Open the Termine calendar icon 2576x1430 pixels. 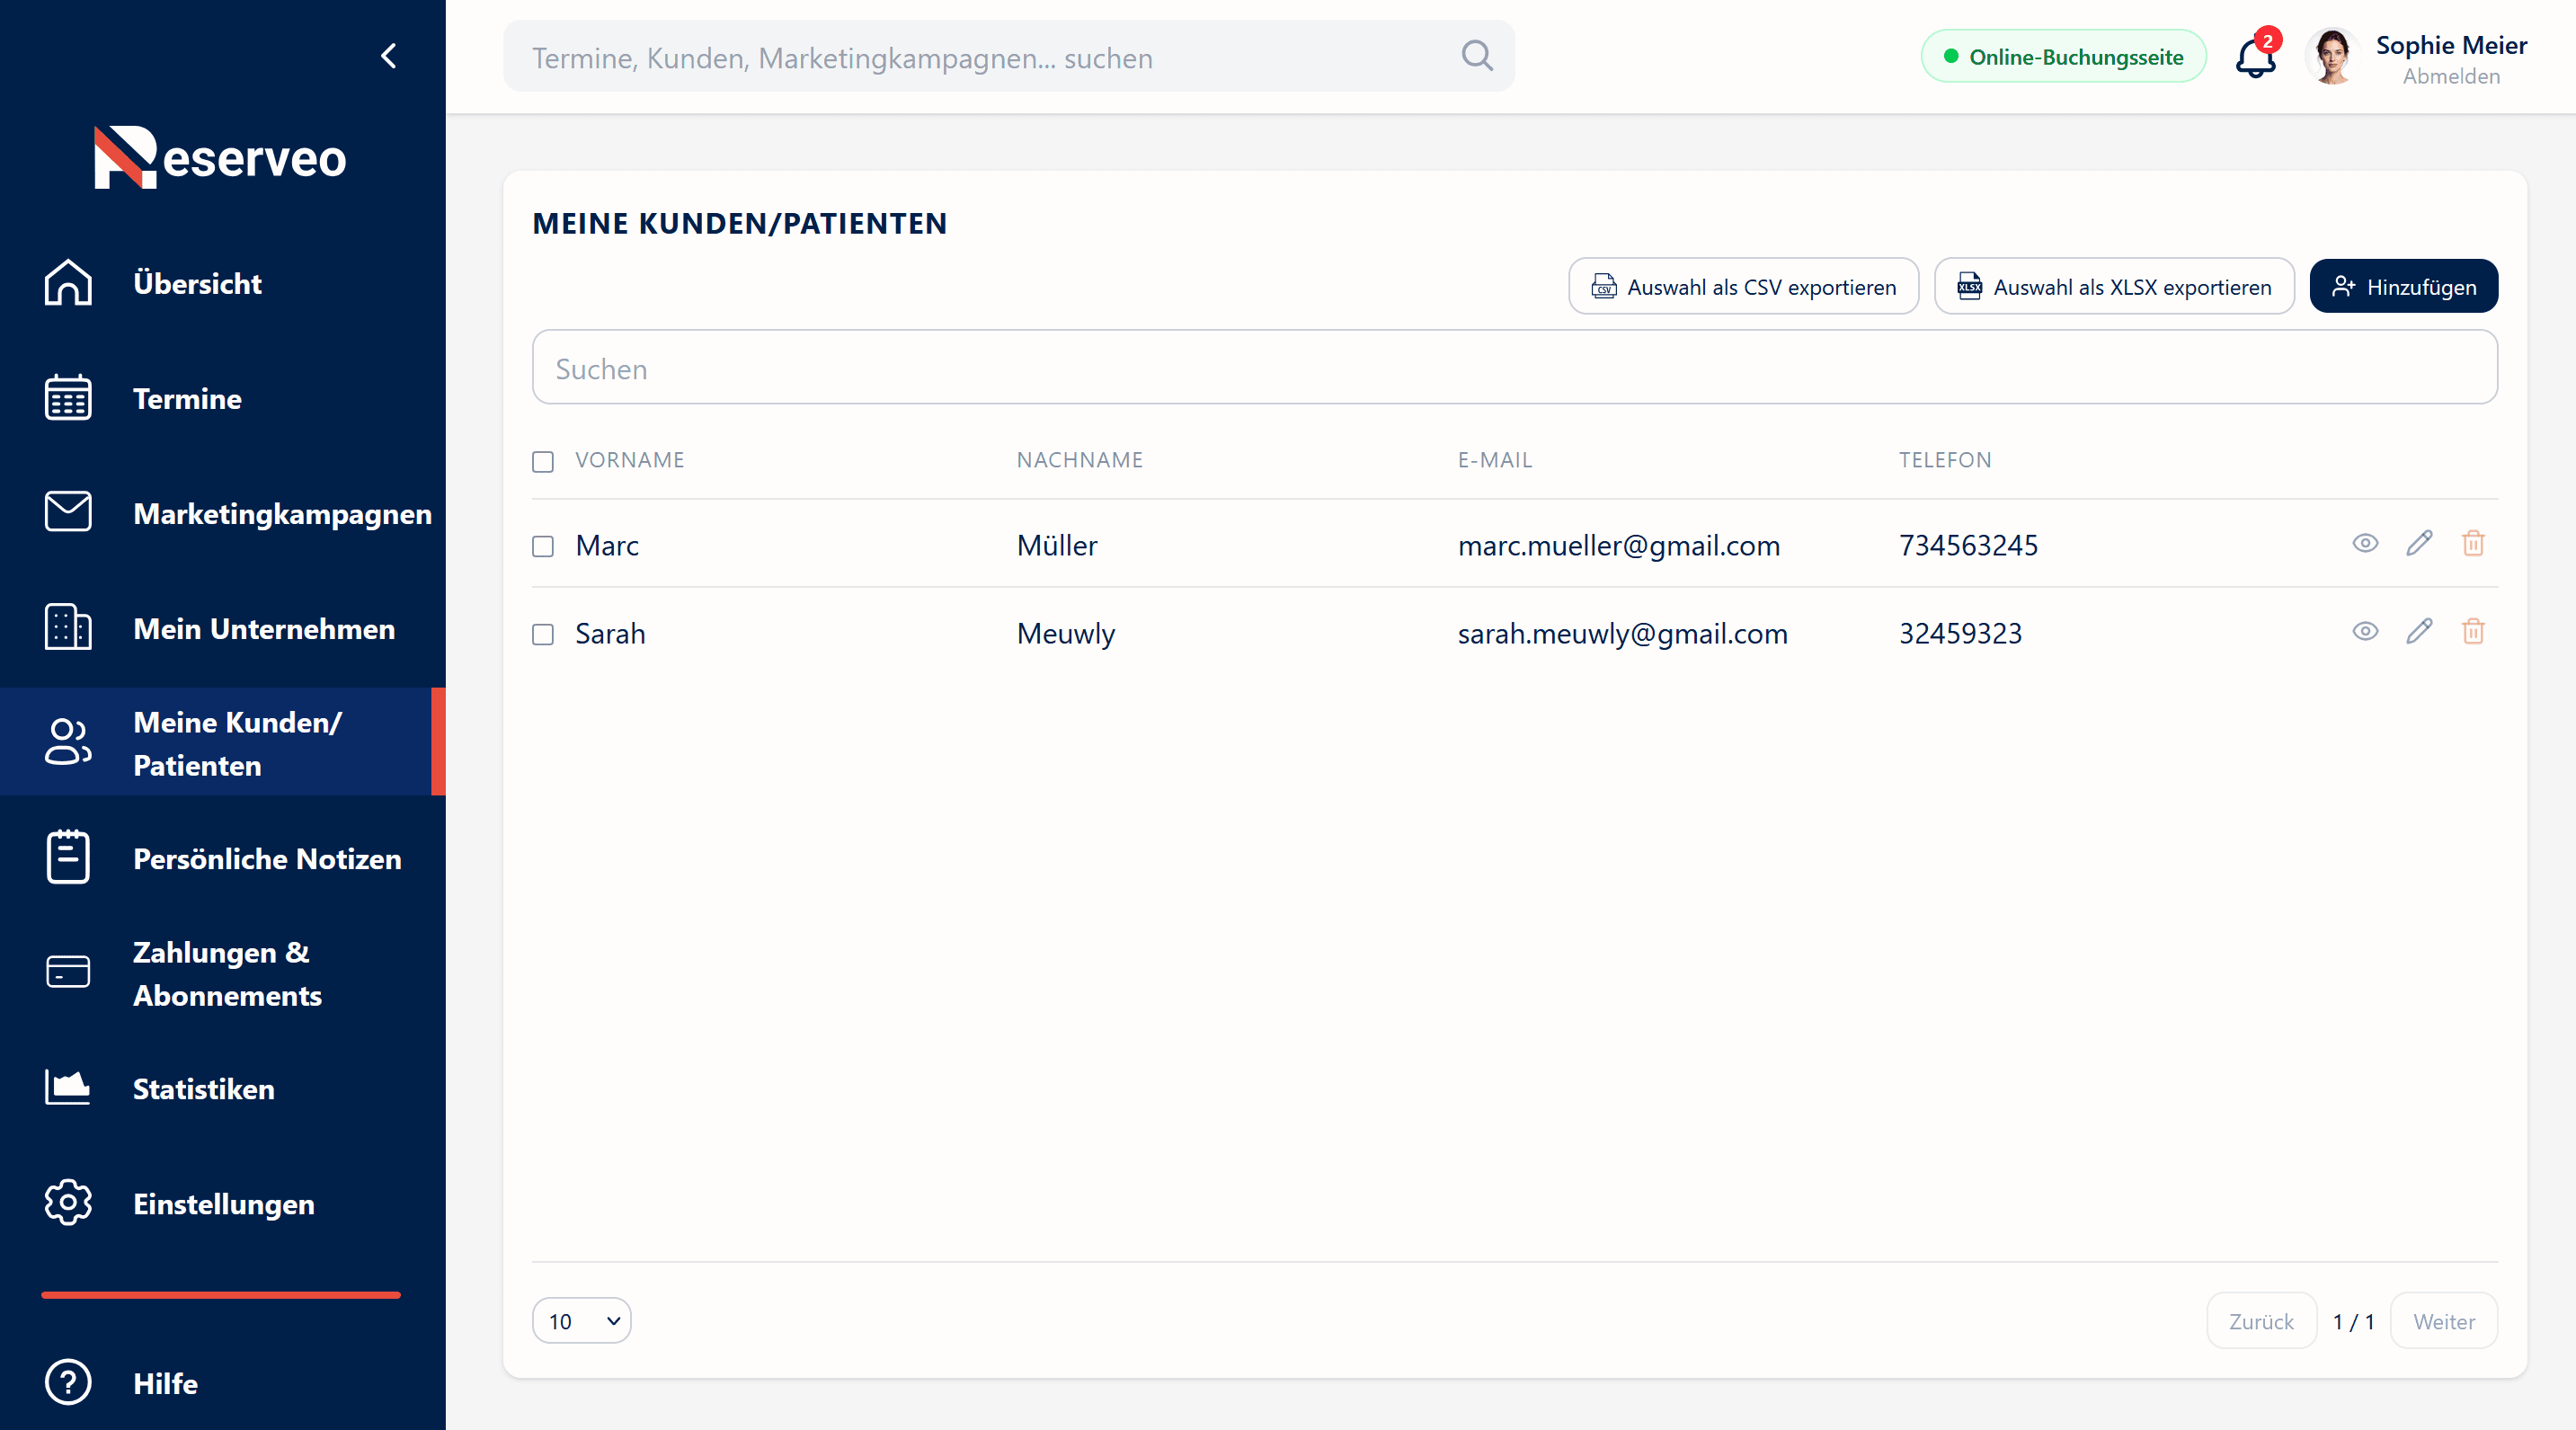pyautogui.click(x=68, y=398)
